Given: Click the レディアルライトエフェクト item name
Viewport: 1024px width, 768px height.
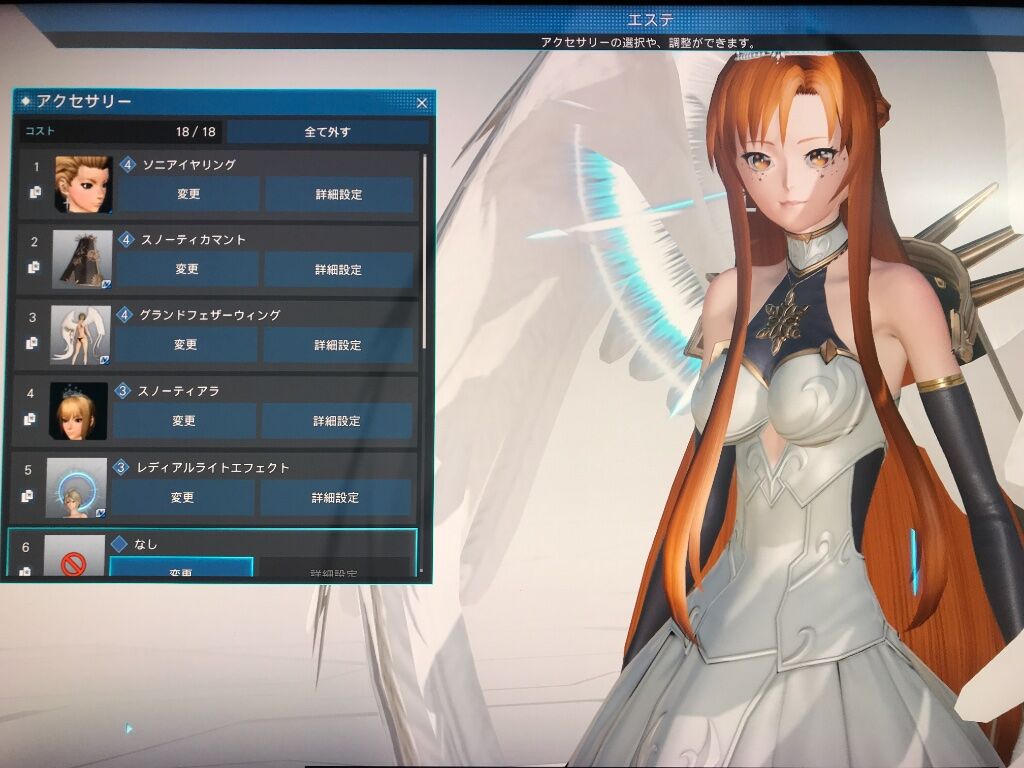Looking at the screenshot, I should tap(212, 468).
